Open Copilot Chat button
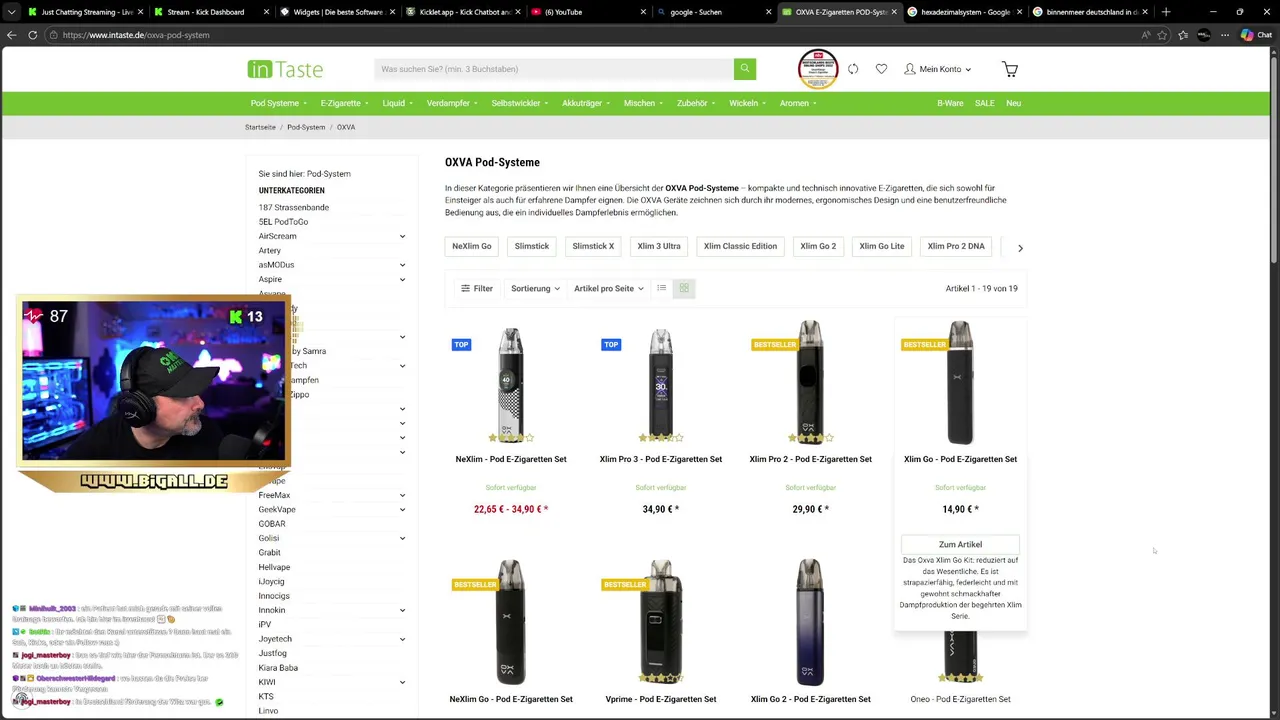This screenshot has height=720, width=1280. click(1257, 34)
